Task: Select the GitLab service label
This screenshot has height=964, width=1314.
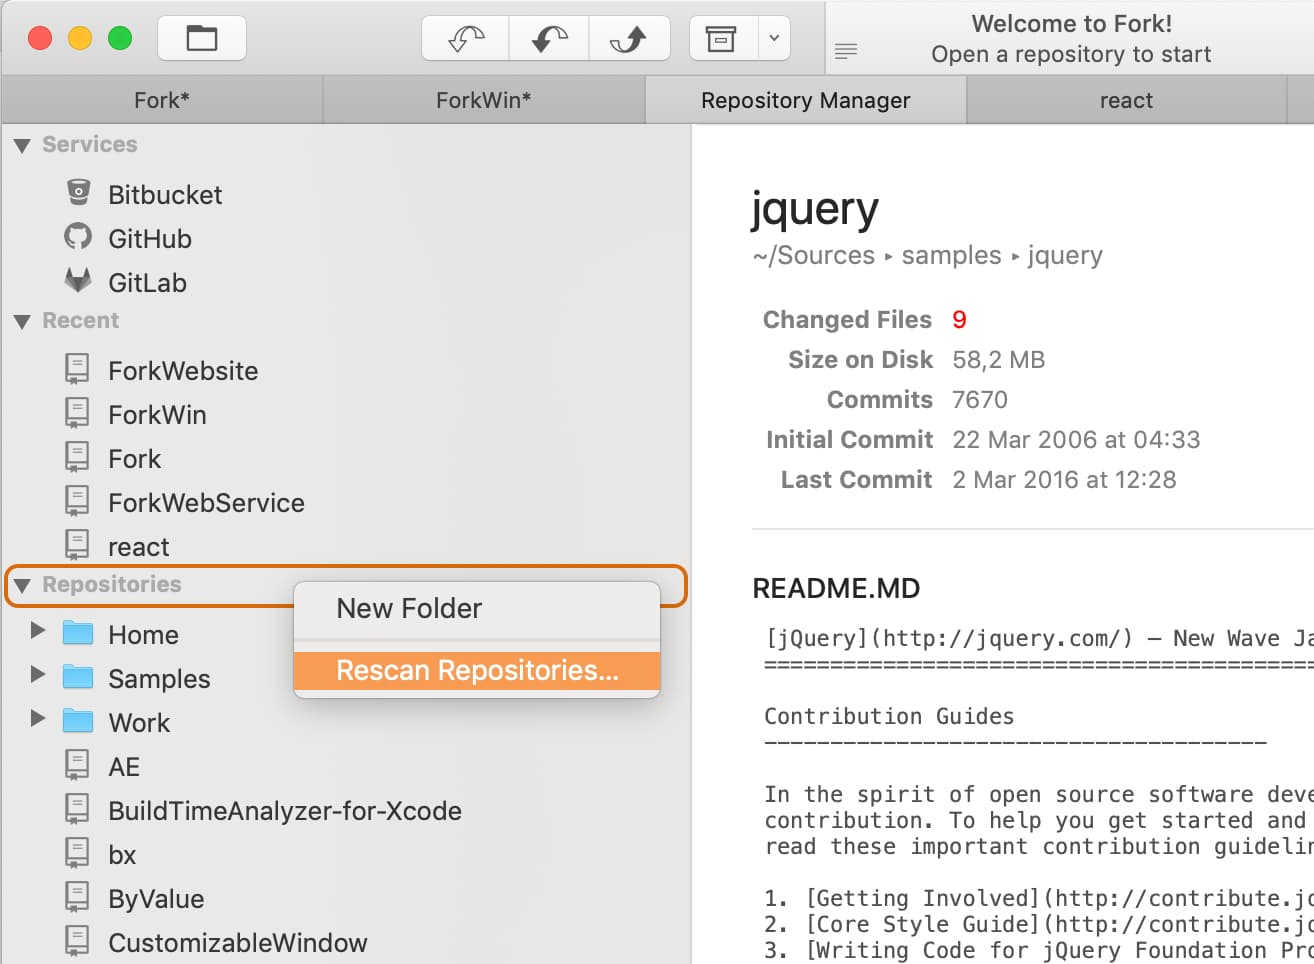Action: [x=147, y=283]
